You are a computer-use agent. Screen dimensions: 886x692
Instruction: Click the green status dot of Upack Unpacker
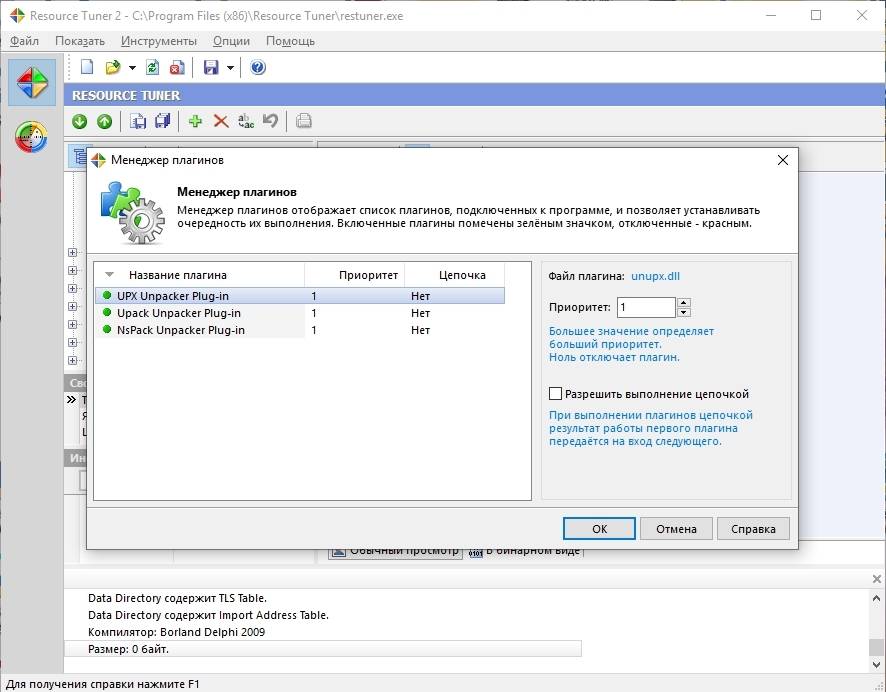(107, 312)
